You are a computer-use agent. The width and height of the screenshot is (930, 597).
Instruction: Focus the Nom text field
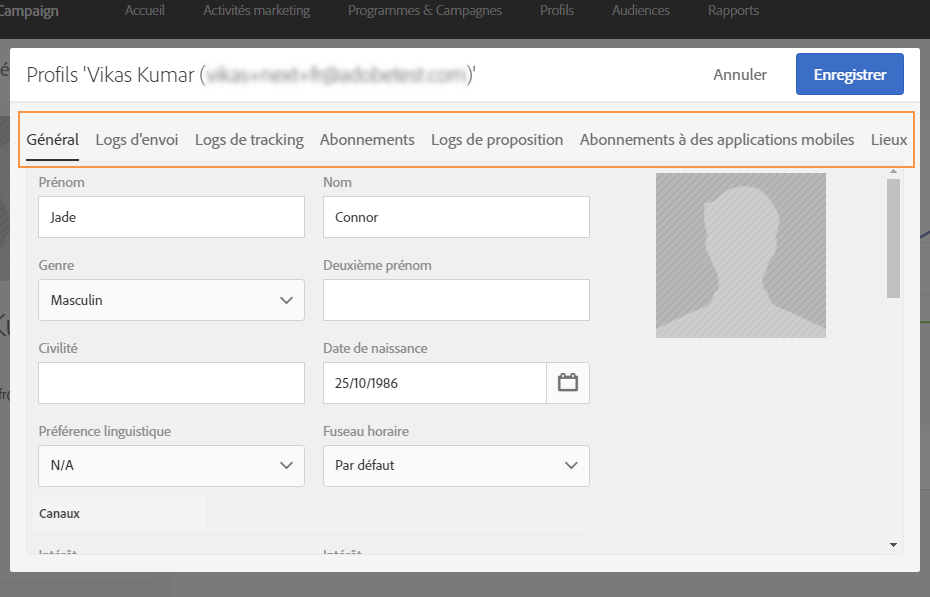click(x=456, y=217)
